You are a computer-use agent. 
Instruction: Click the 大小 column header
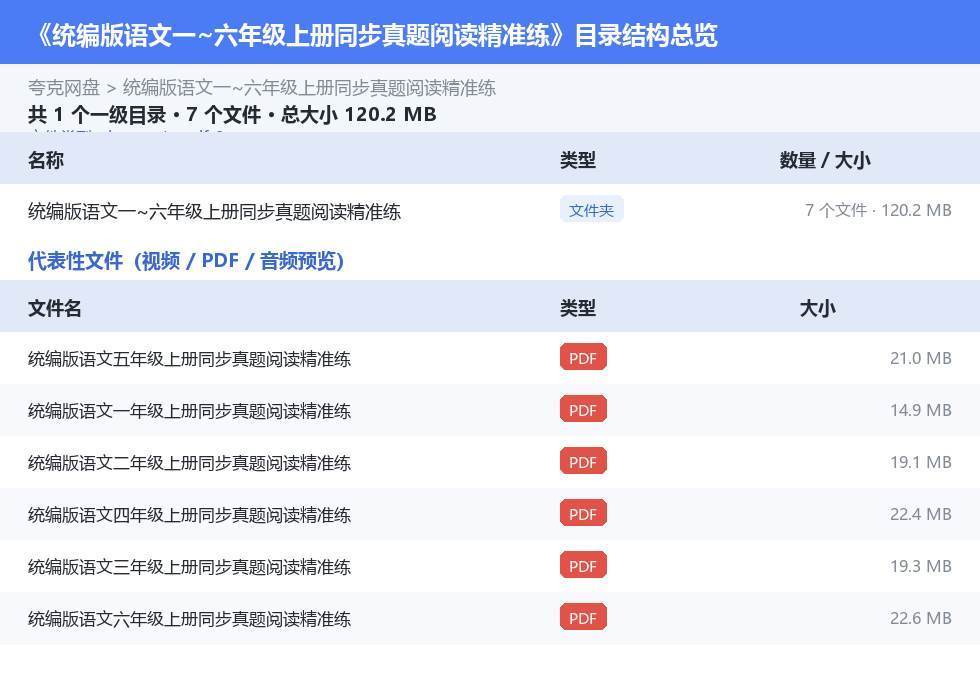pyautogui.click(x=817, y=308)
